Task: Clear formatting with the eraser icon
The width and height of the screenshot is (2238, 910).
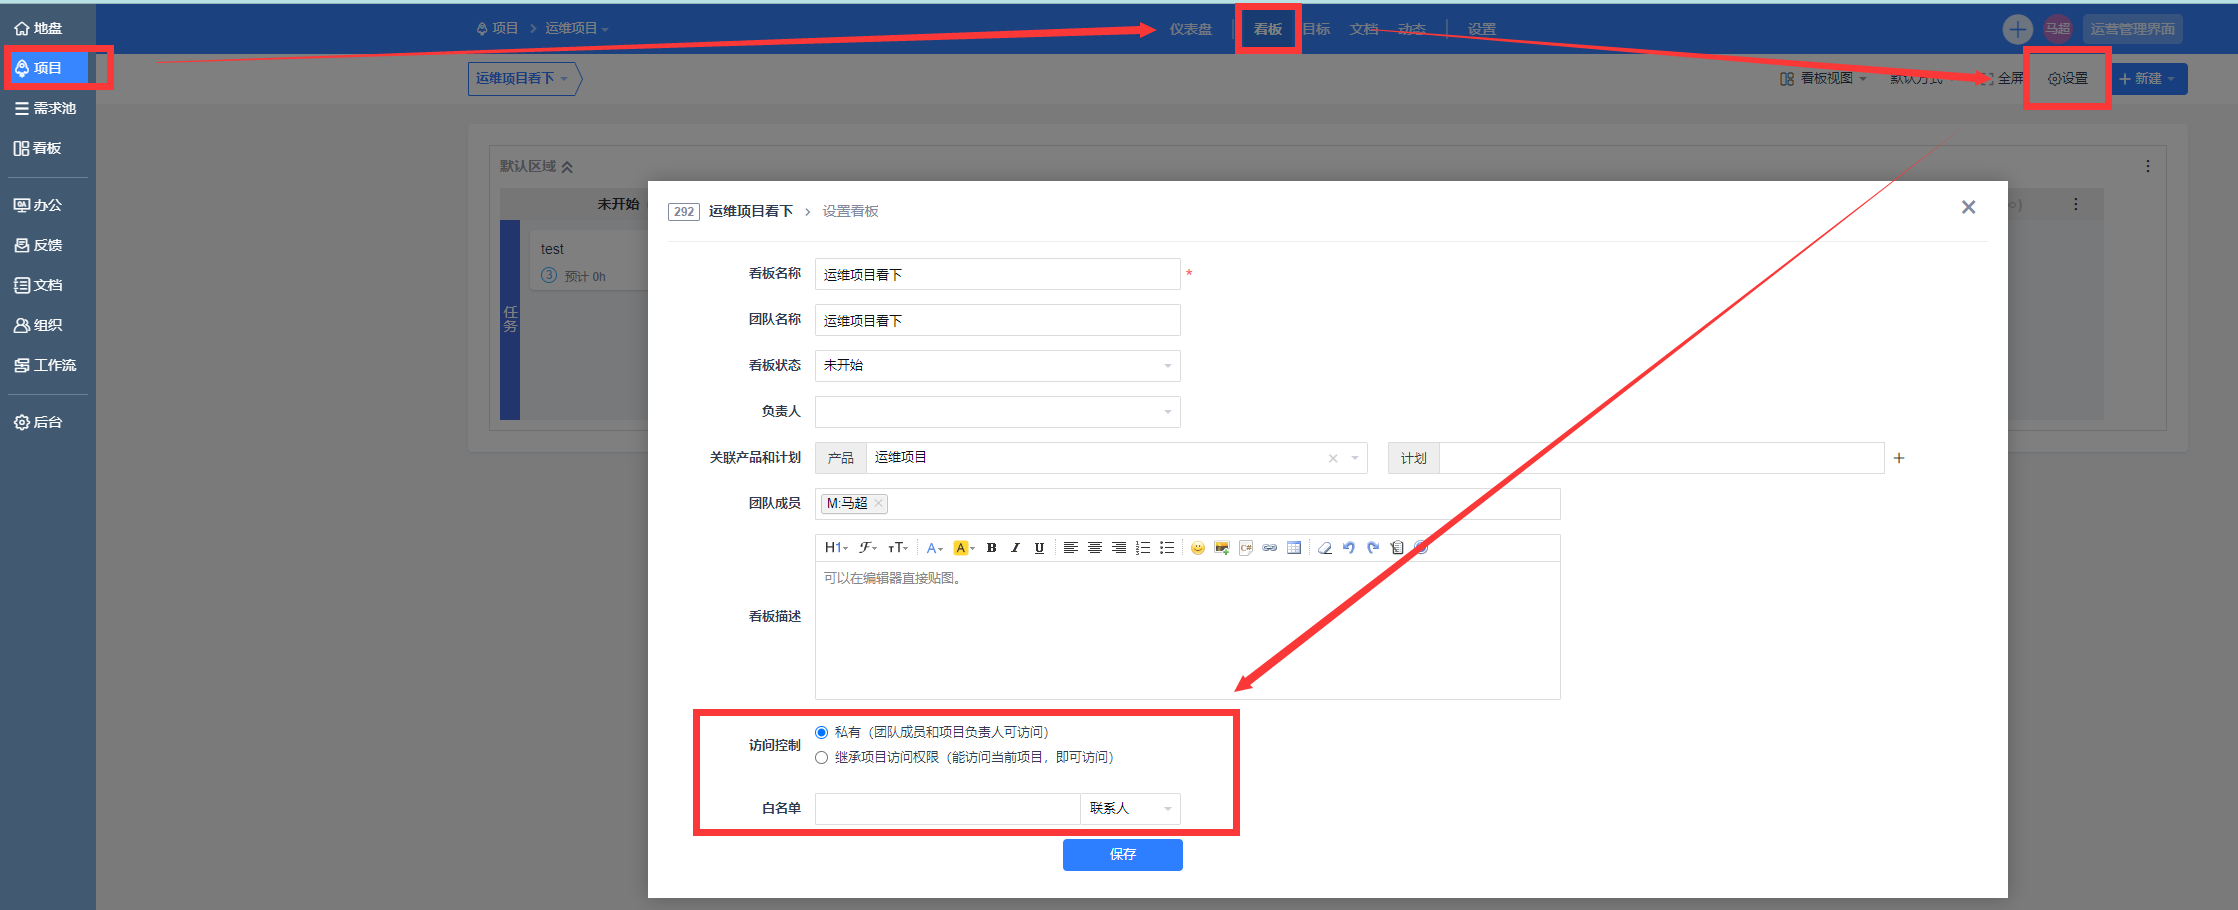Action: 1324,548
